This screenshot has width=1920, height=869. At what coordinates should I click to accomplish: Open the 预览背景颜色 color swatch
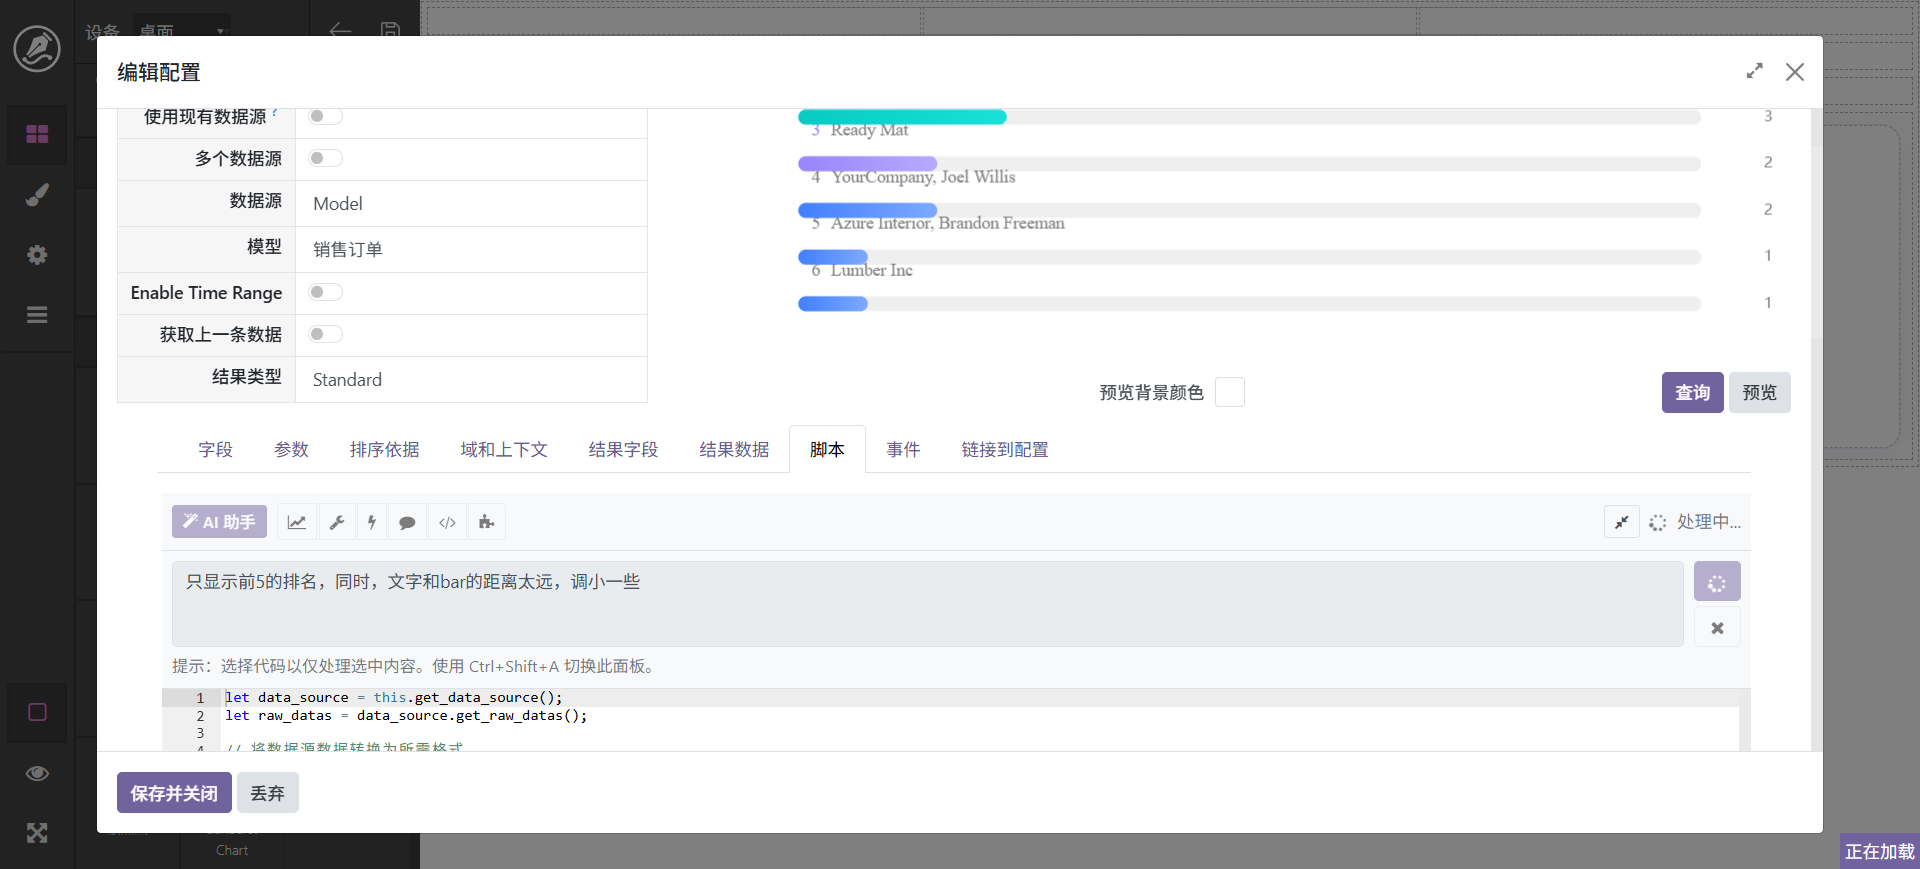click(x=1229, y=393)
